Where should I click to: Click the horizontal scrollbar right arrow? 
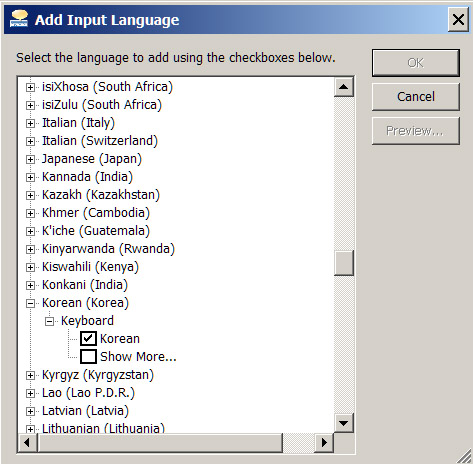point(324,443)
